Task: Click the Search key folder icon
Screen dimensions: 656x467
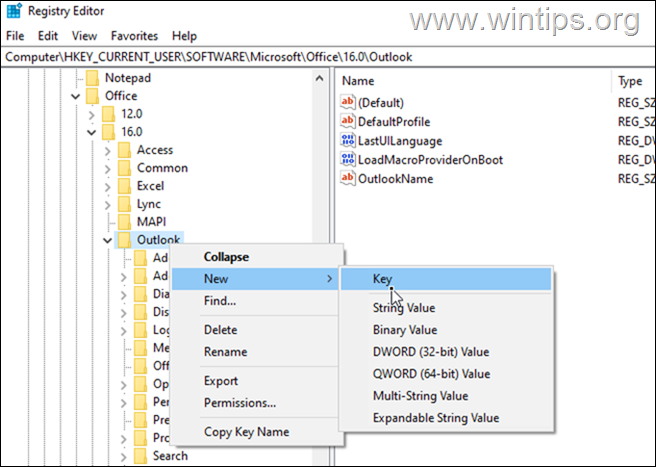Action: tap(141, 456)
